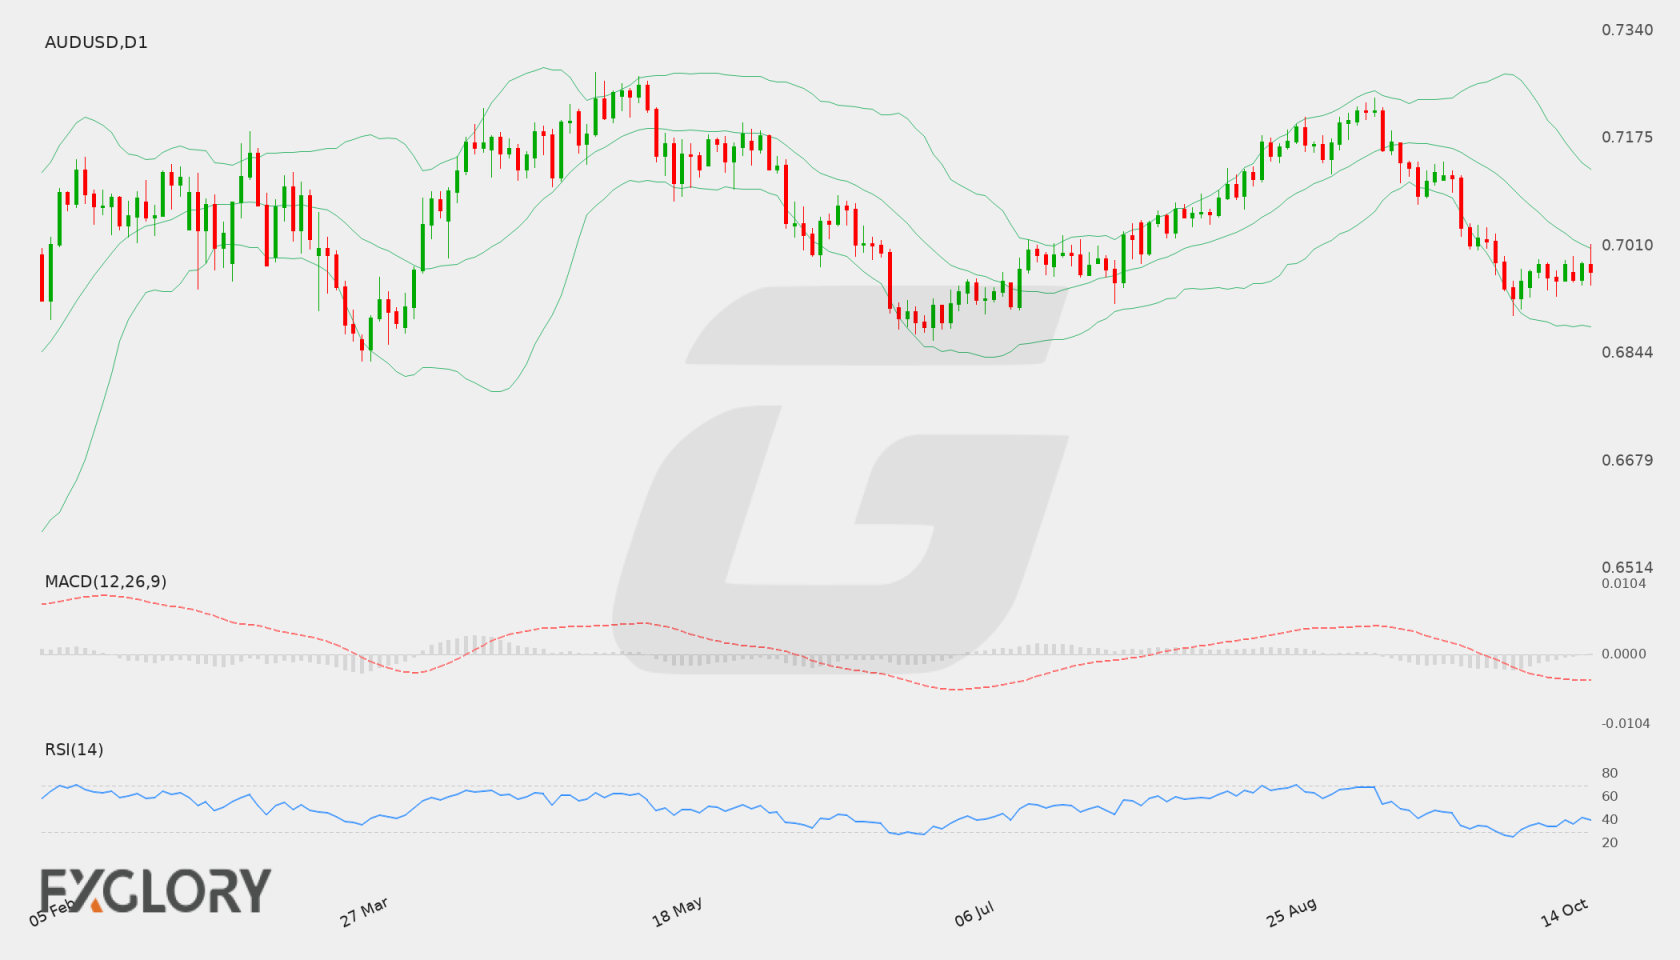Click the 0.0104 MACD scale value
This screenshot has width=1680, height=960.
(1624, 583)
